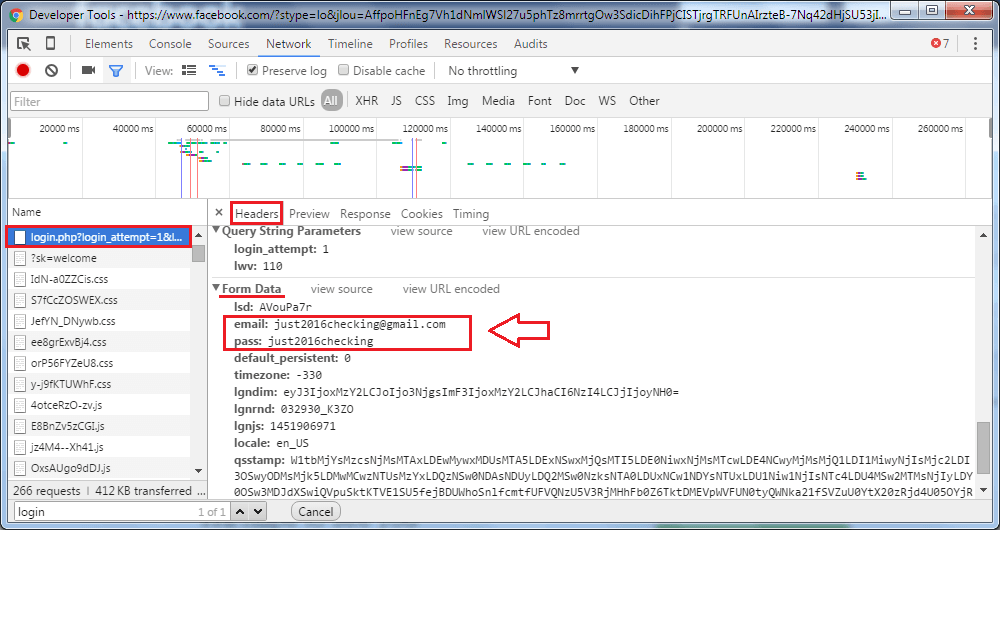Collapse the Form Data section

[216, 288]
